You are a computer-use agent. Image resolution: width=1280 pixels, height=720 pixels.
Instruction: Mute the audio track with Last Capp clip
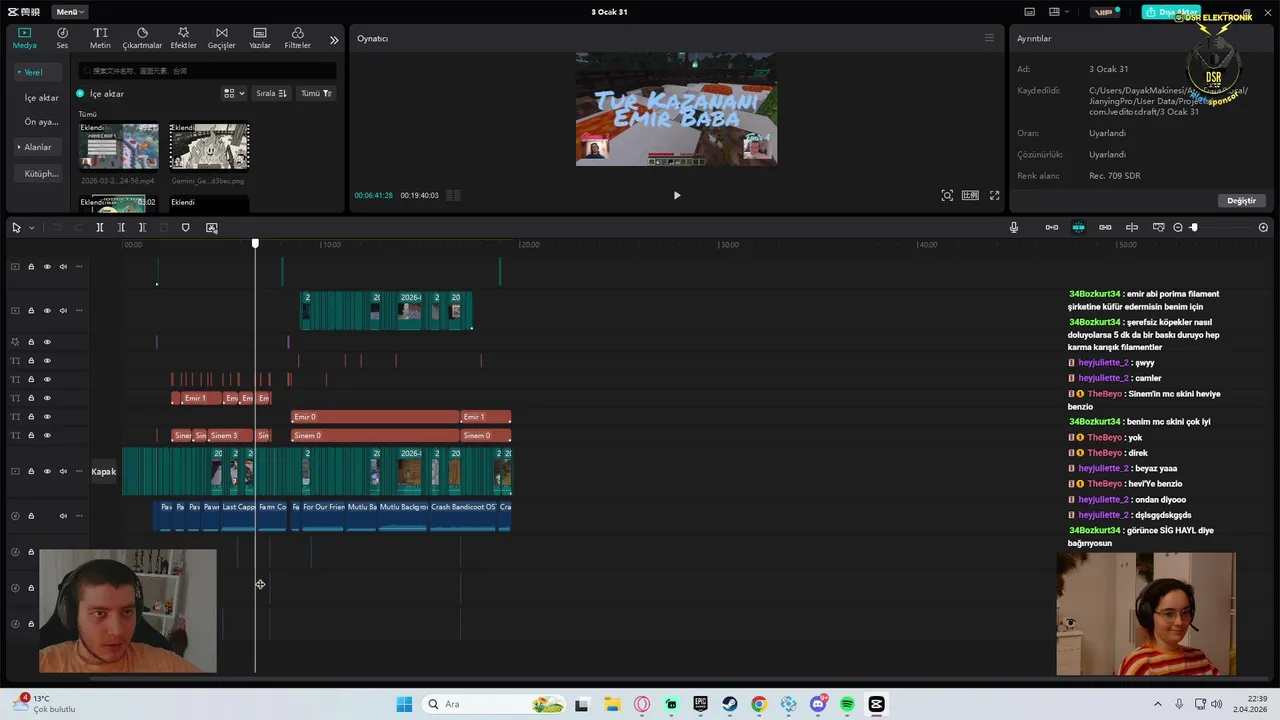click(63, 516)
